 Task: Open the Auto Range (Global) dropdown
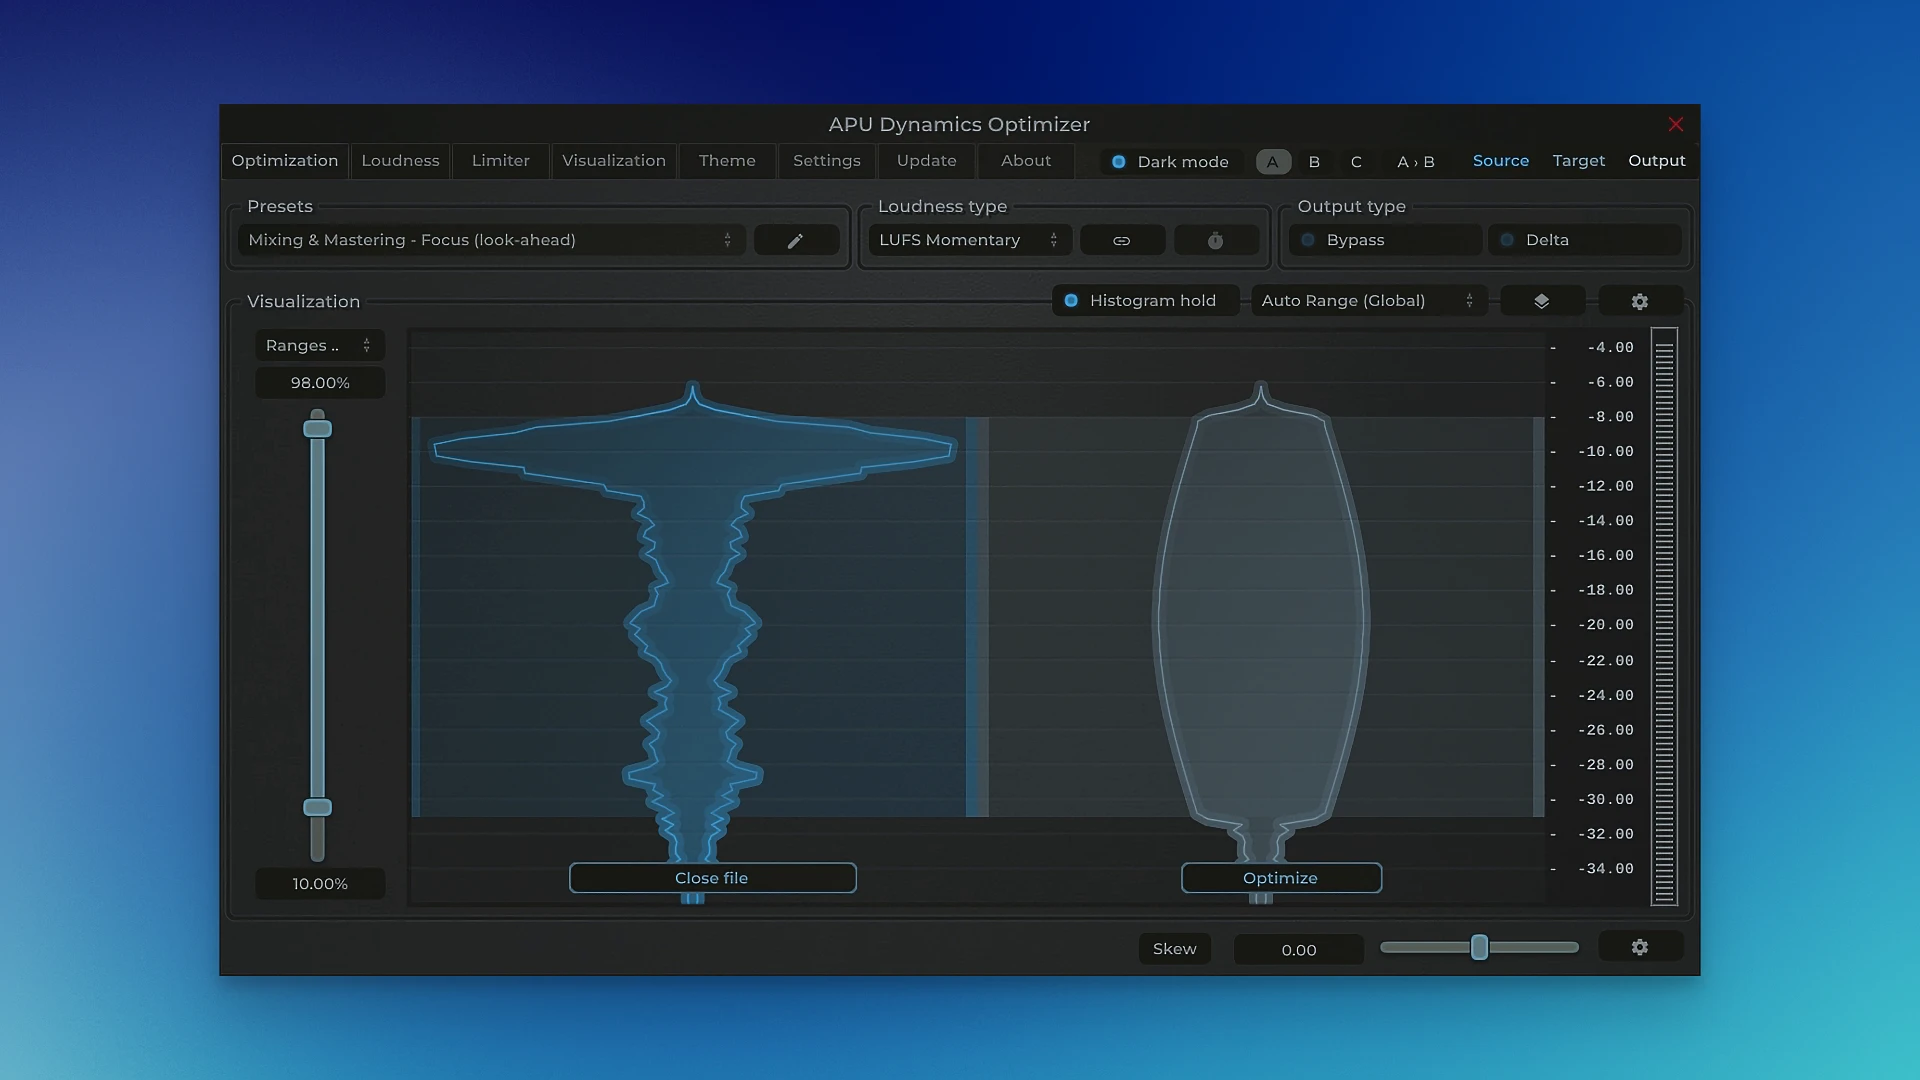pos(1367,301)
